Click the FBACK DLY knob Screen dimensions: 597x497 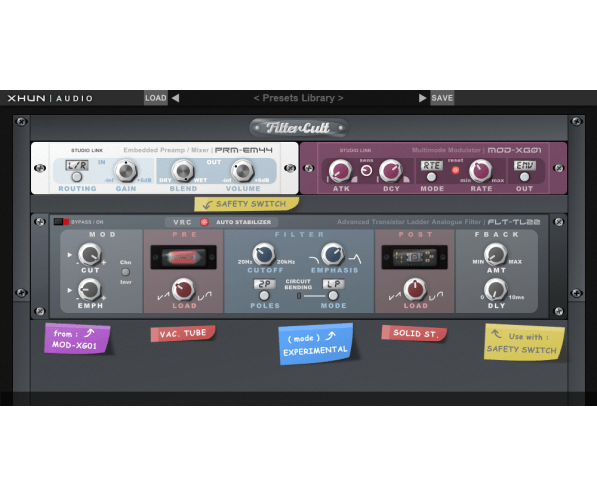[x=495, y=290]
